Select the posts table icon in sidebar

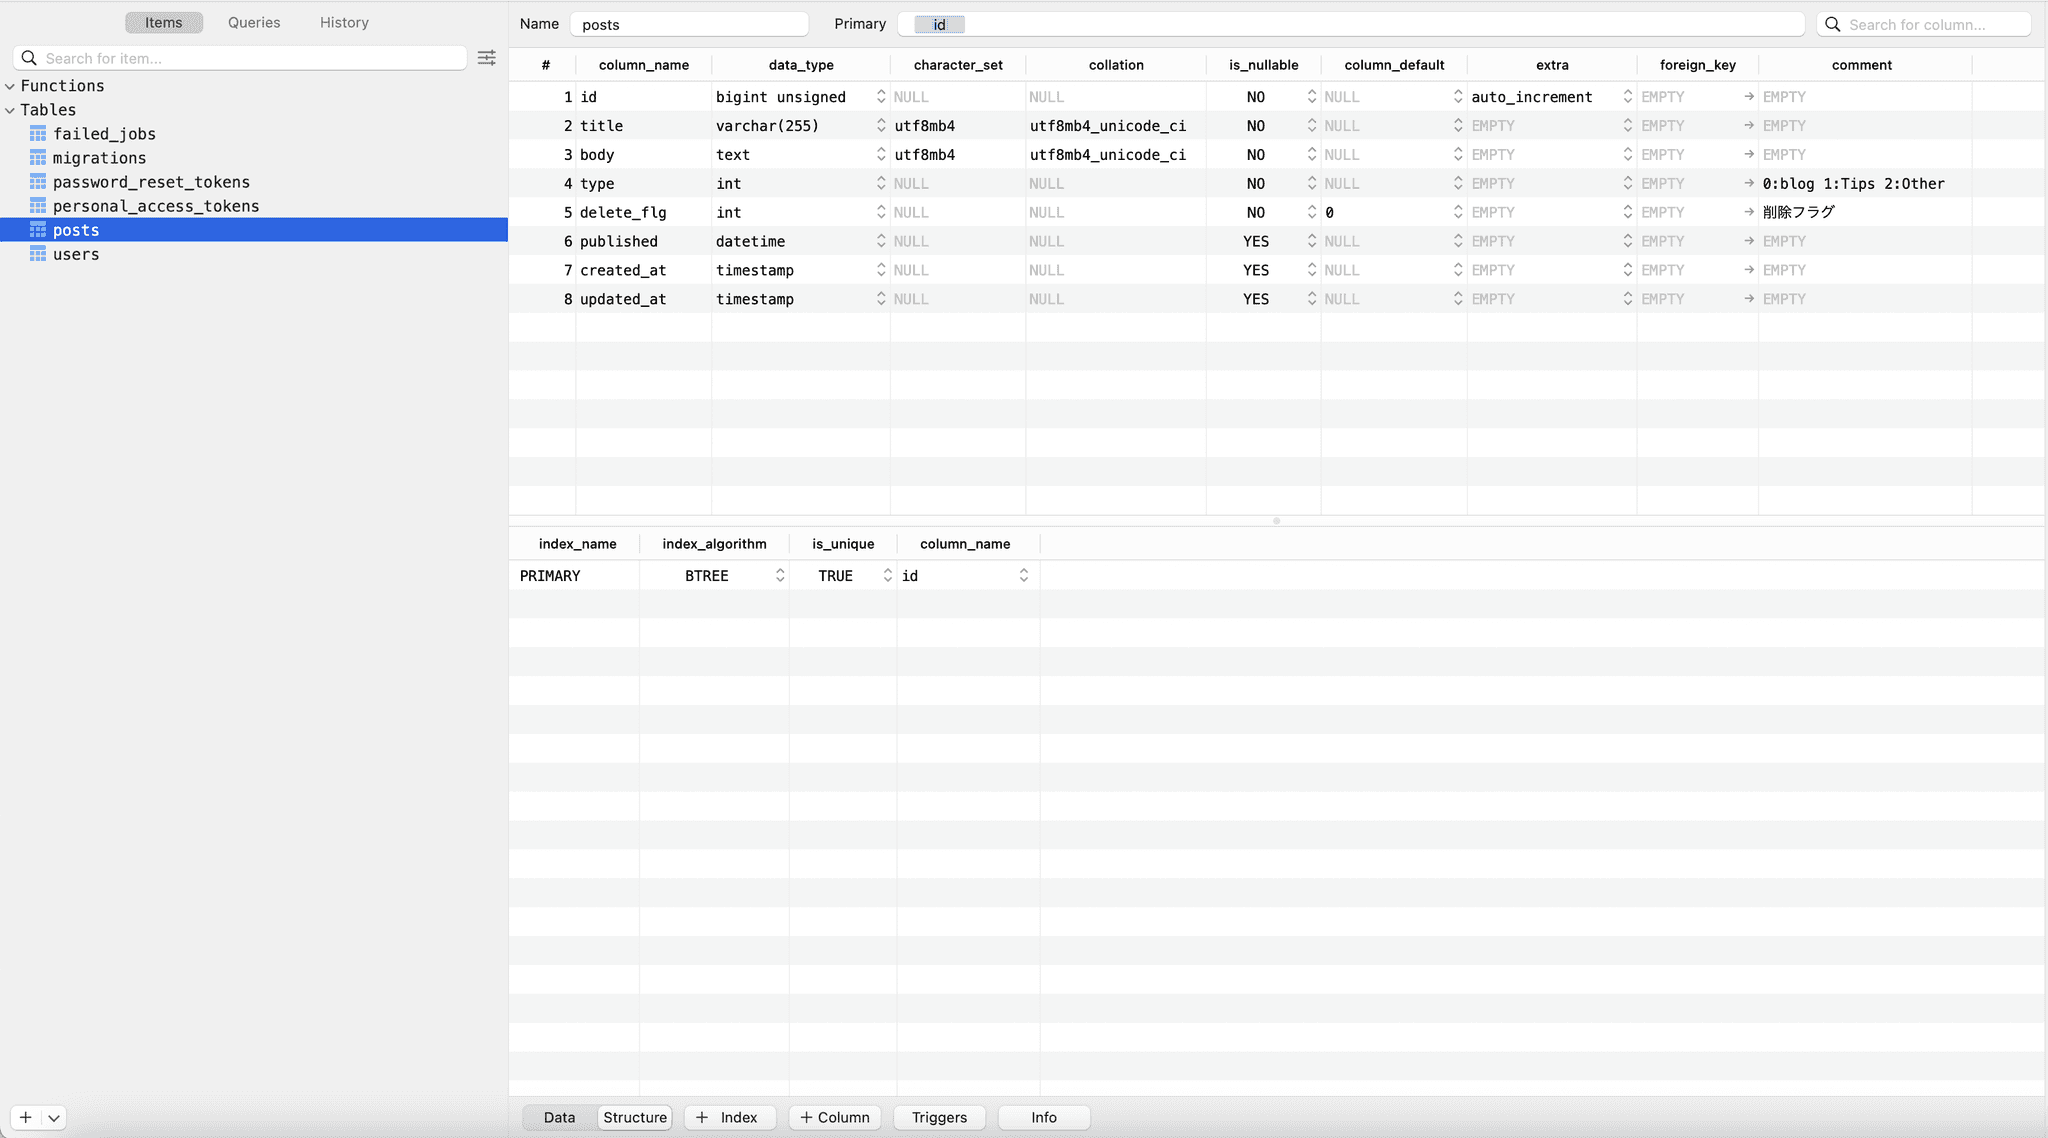(x=37, y=230)
